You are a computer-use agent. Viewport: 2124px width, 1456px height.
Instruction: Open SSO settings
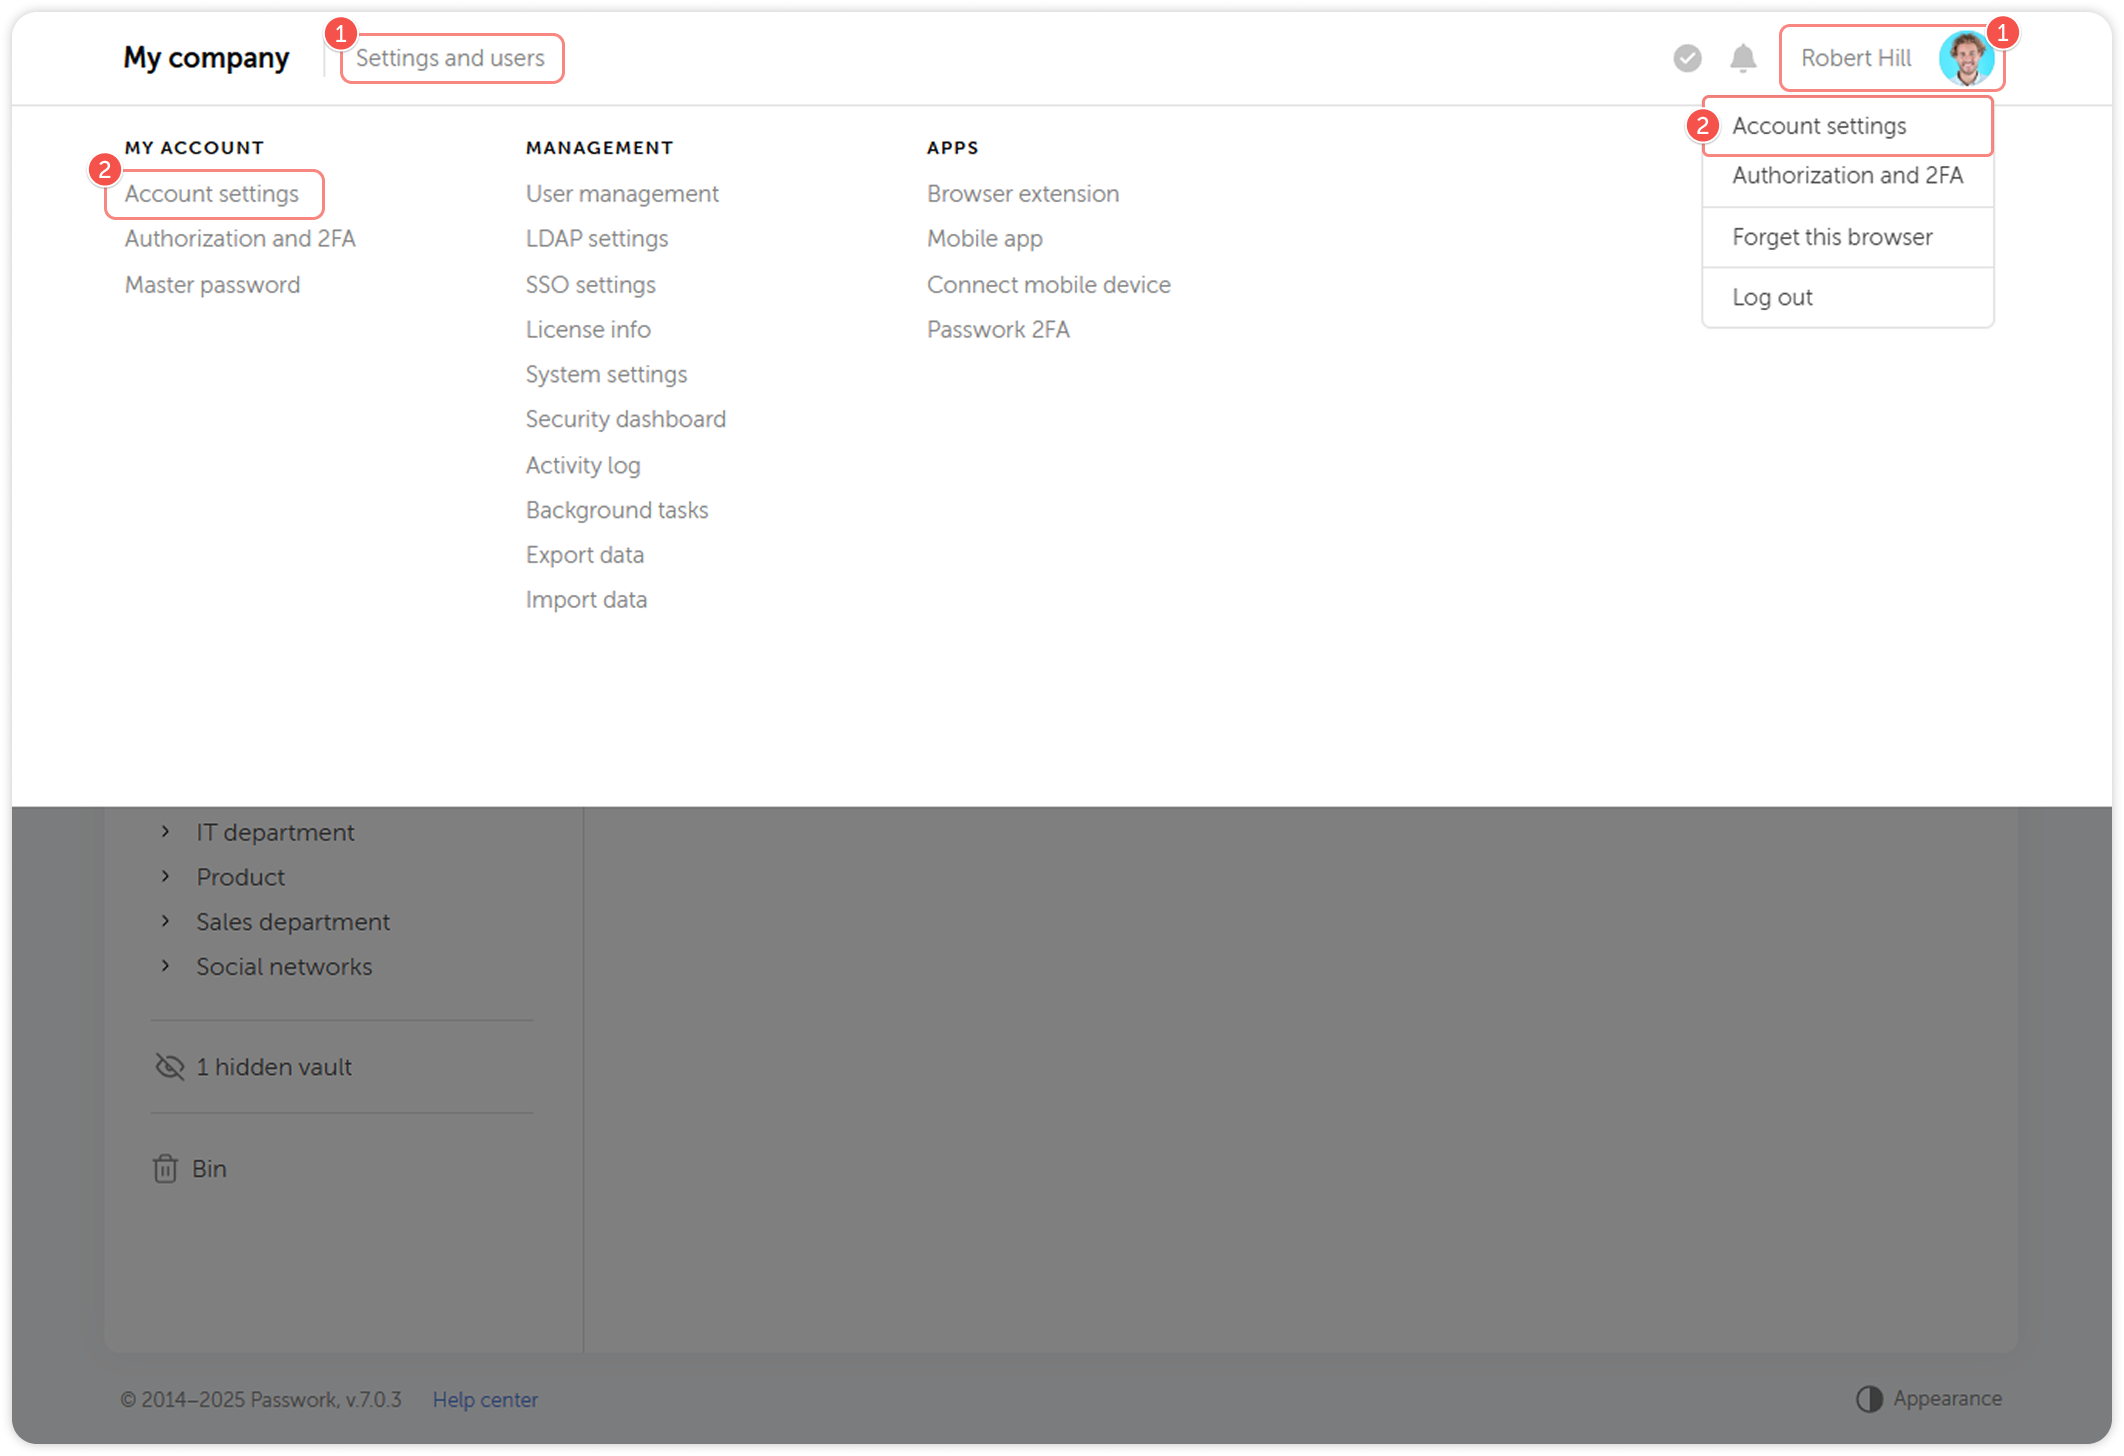[x=591, y=285]
